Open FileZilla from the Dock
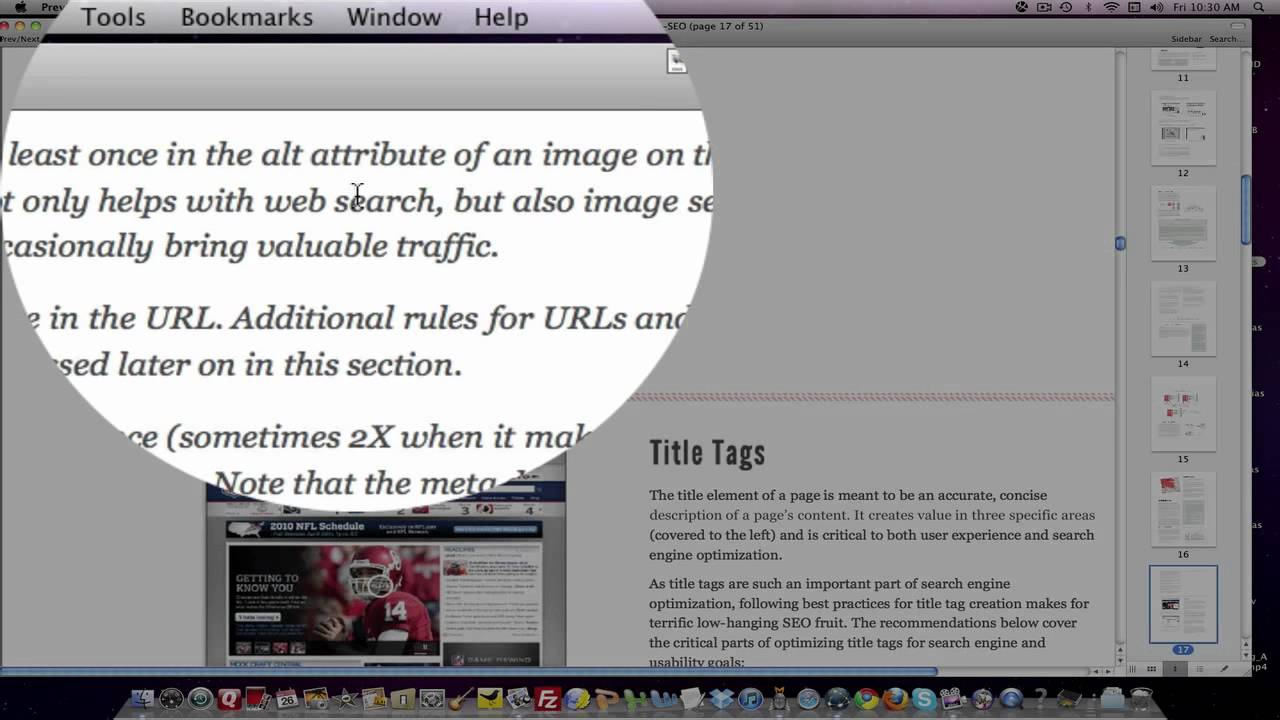Screen dimensions: 1280x720 coord(548,699)
